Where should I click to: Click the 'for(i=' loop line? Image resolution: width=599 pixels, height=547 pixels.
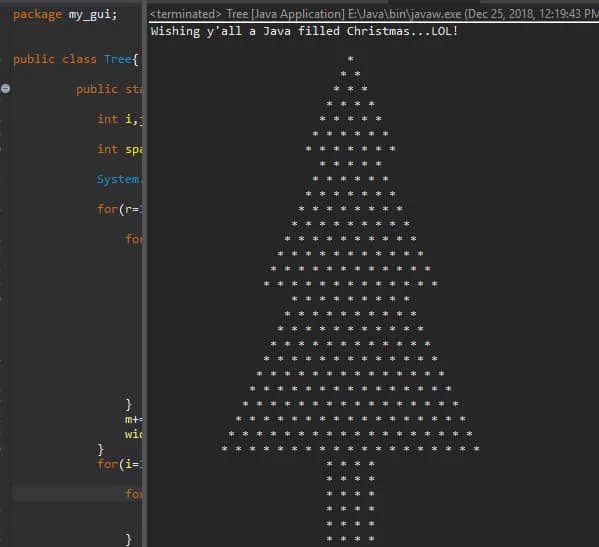pos(119,464)
